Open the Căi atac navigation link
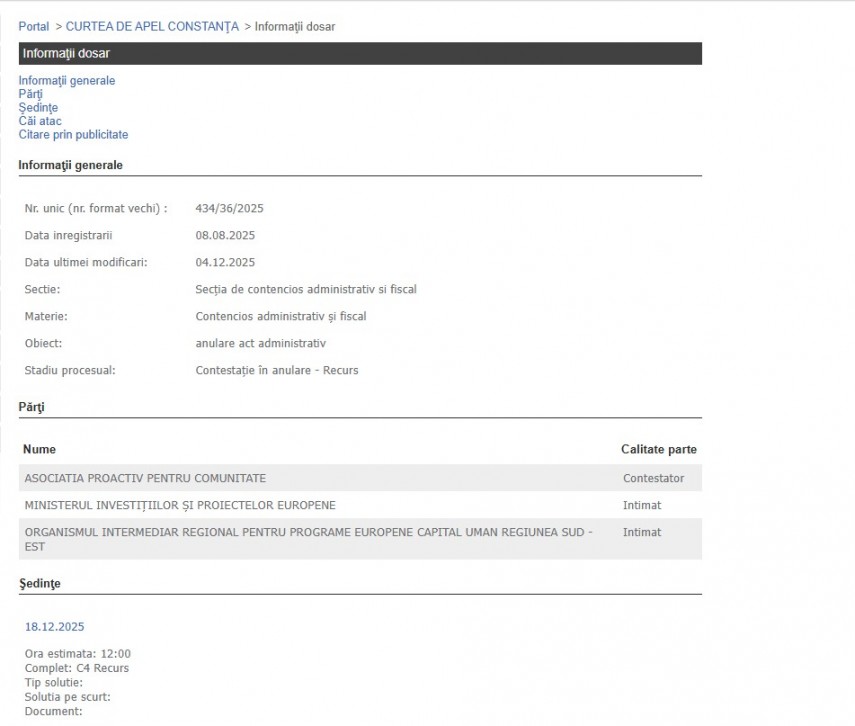 pyautogui.click(x=40, y=121)
